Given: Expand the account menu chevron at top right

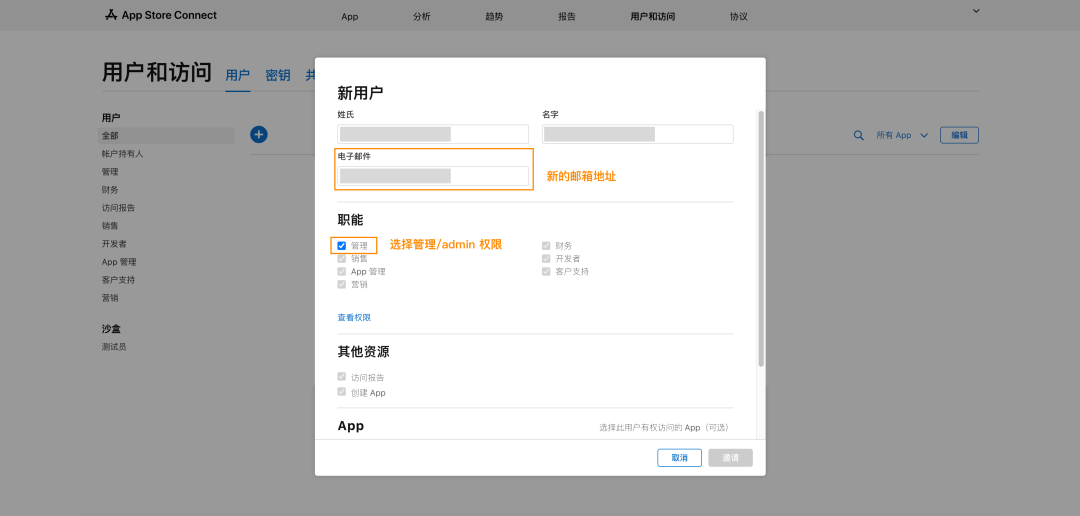Looking at the screenshot, I should 975,10.
